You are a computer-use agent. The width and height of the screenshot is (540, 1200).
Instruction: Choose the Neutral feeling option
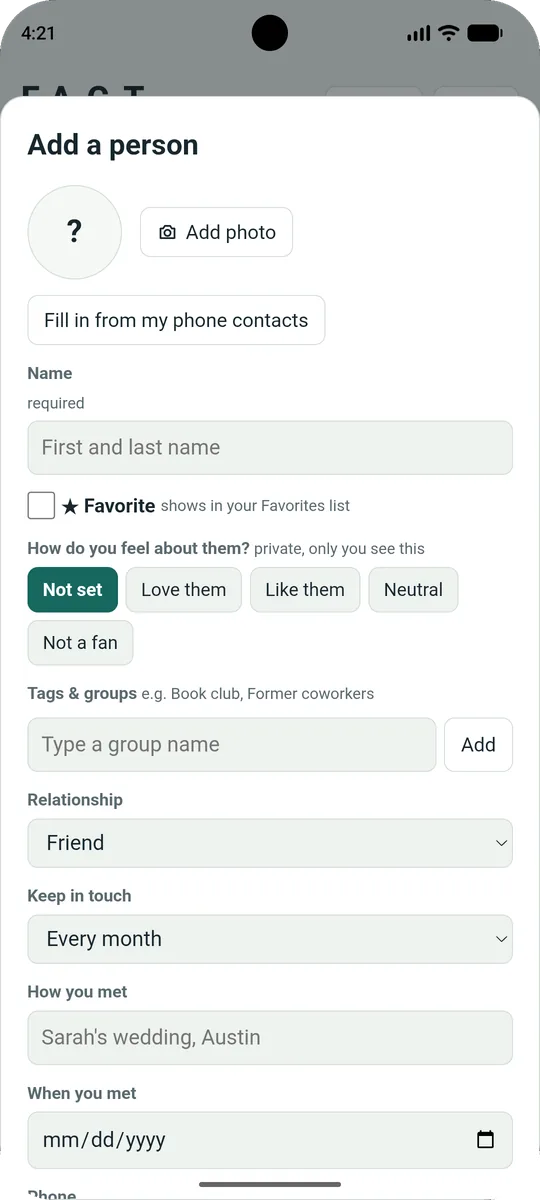pos(413,589)
